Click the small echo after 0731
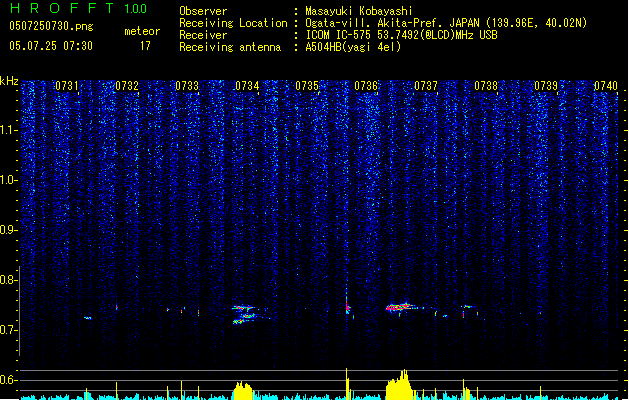This screenshot has width=629, height=400. click(x=87, y=318)
